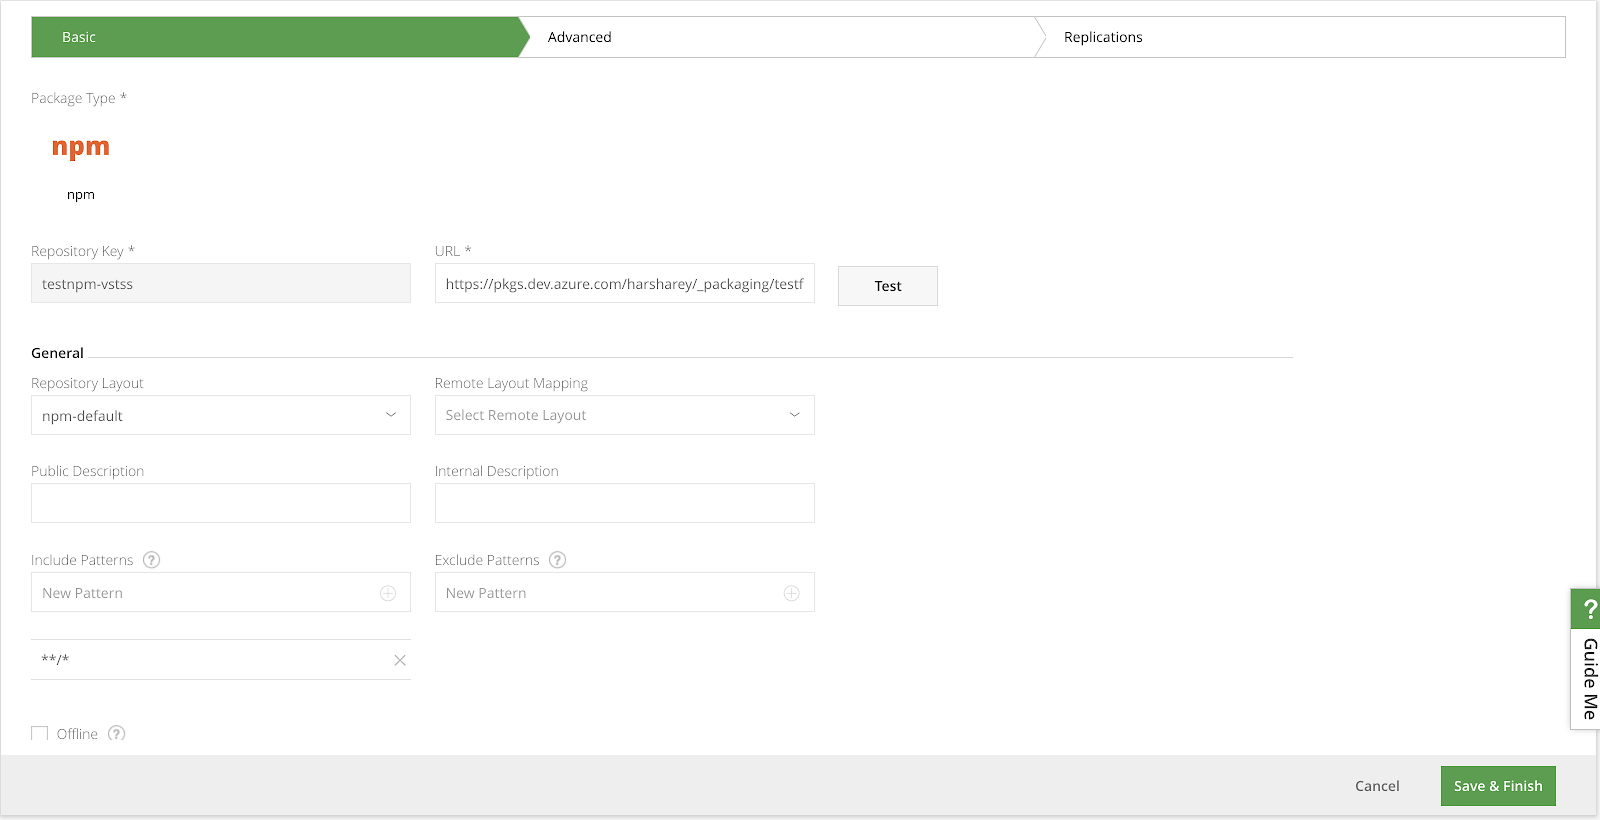1600x820 pixels.
Task: Go to the Replications tab
Action: [1103, 37]
